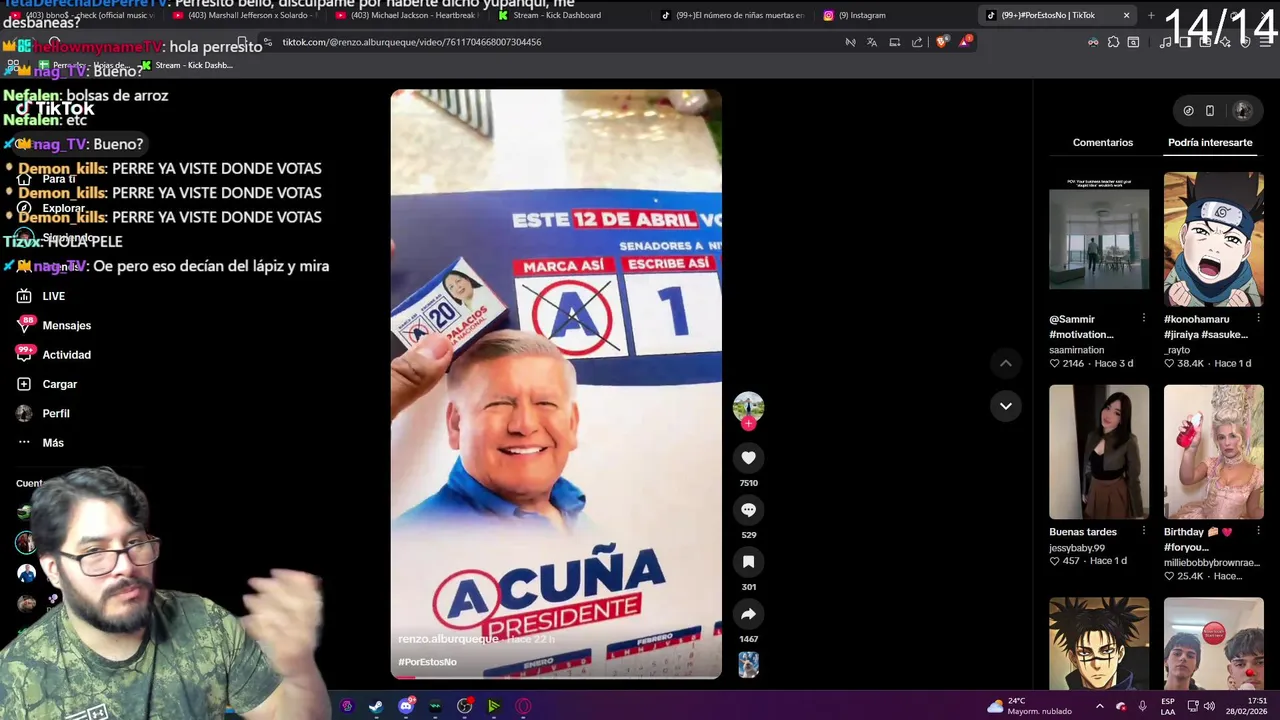The image size is (1280, 720).
Task: Click the ESP LAA language indicator
Action: click(x=1168, y=706)
